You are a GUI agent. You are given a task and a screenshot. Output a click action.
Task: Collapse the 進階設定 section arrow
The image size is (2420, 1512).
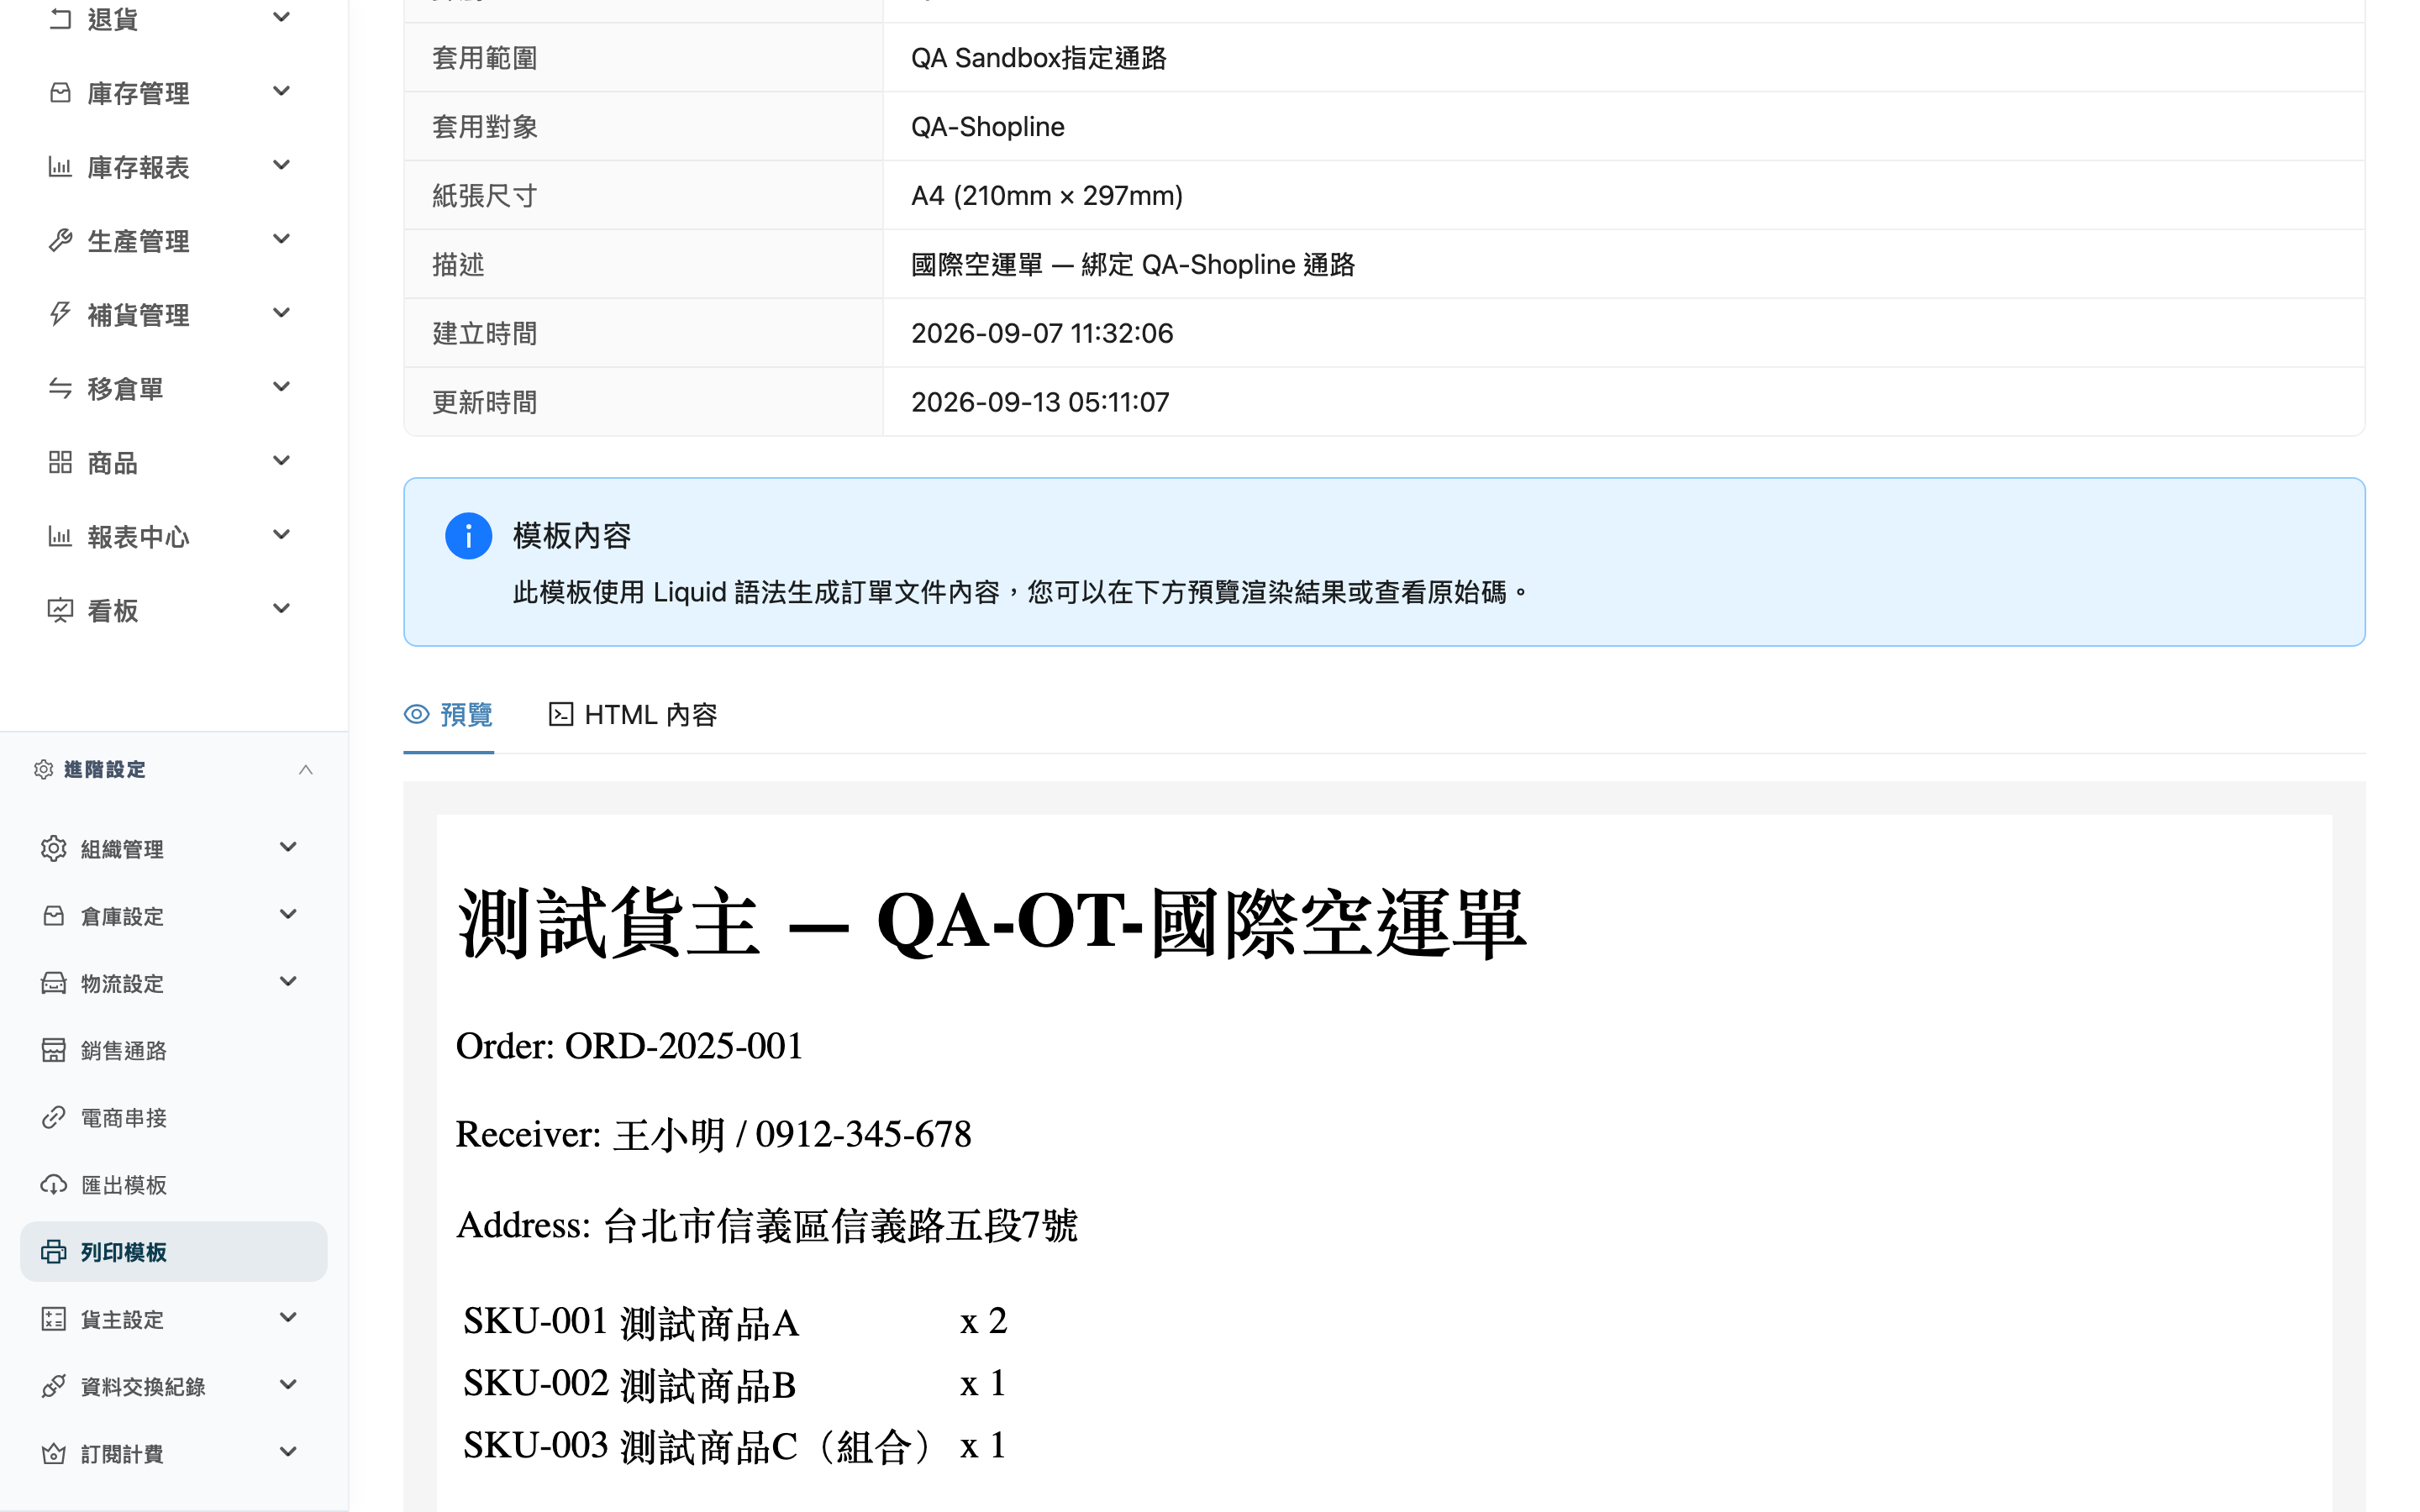[306, 769]
